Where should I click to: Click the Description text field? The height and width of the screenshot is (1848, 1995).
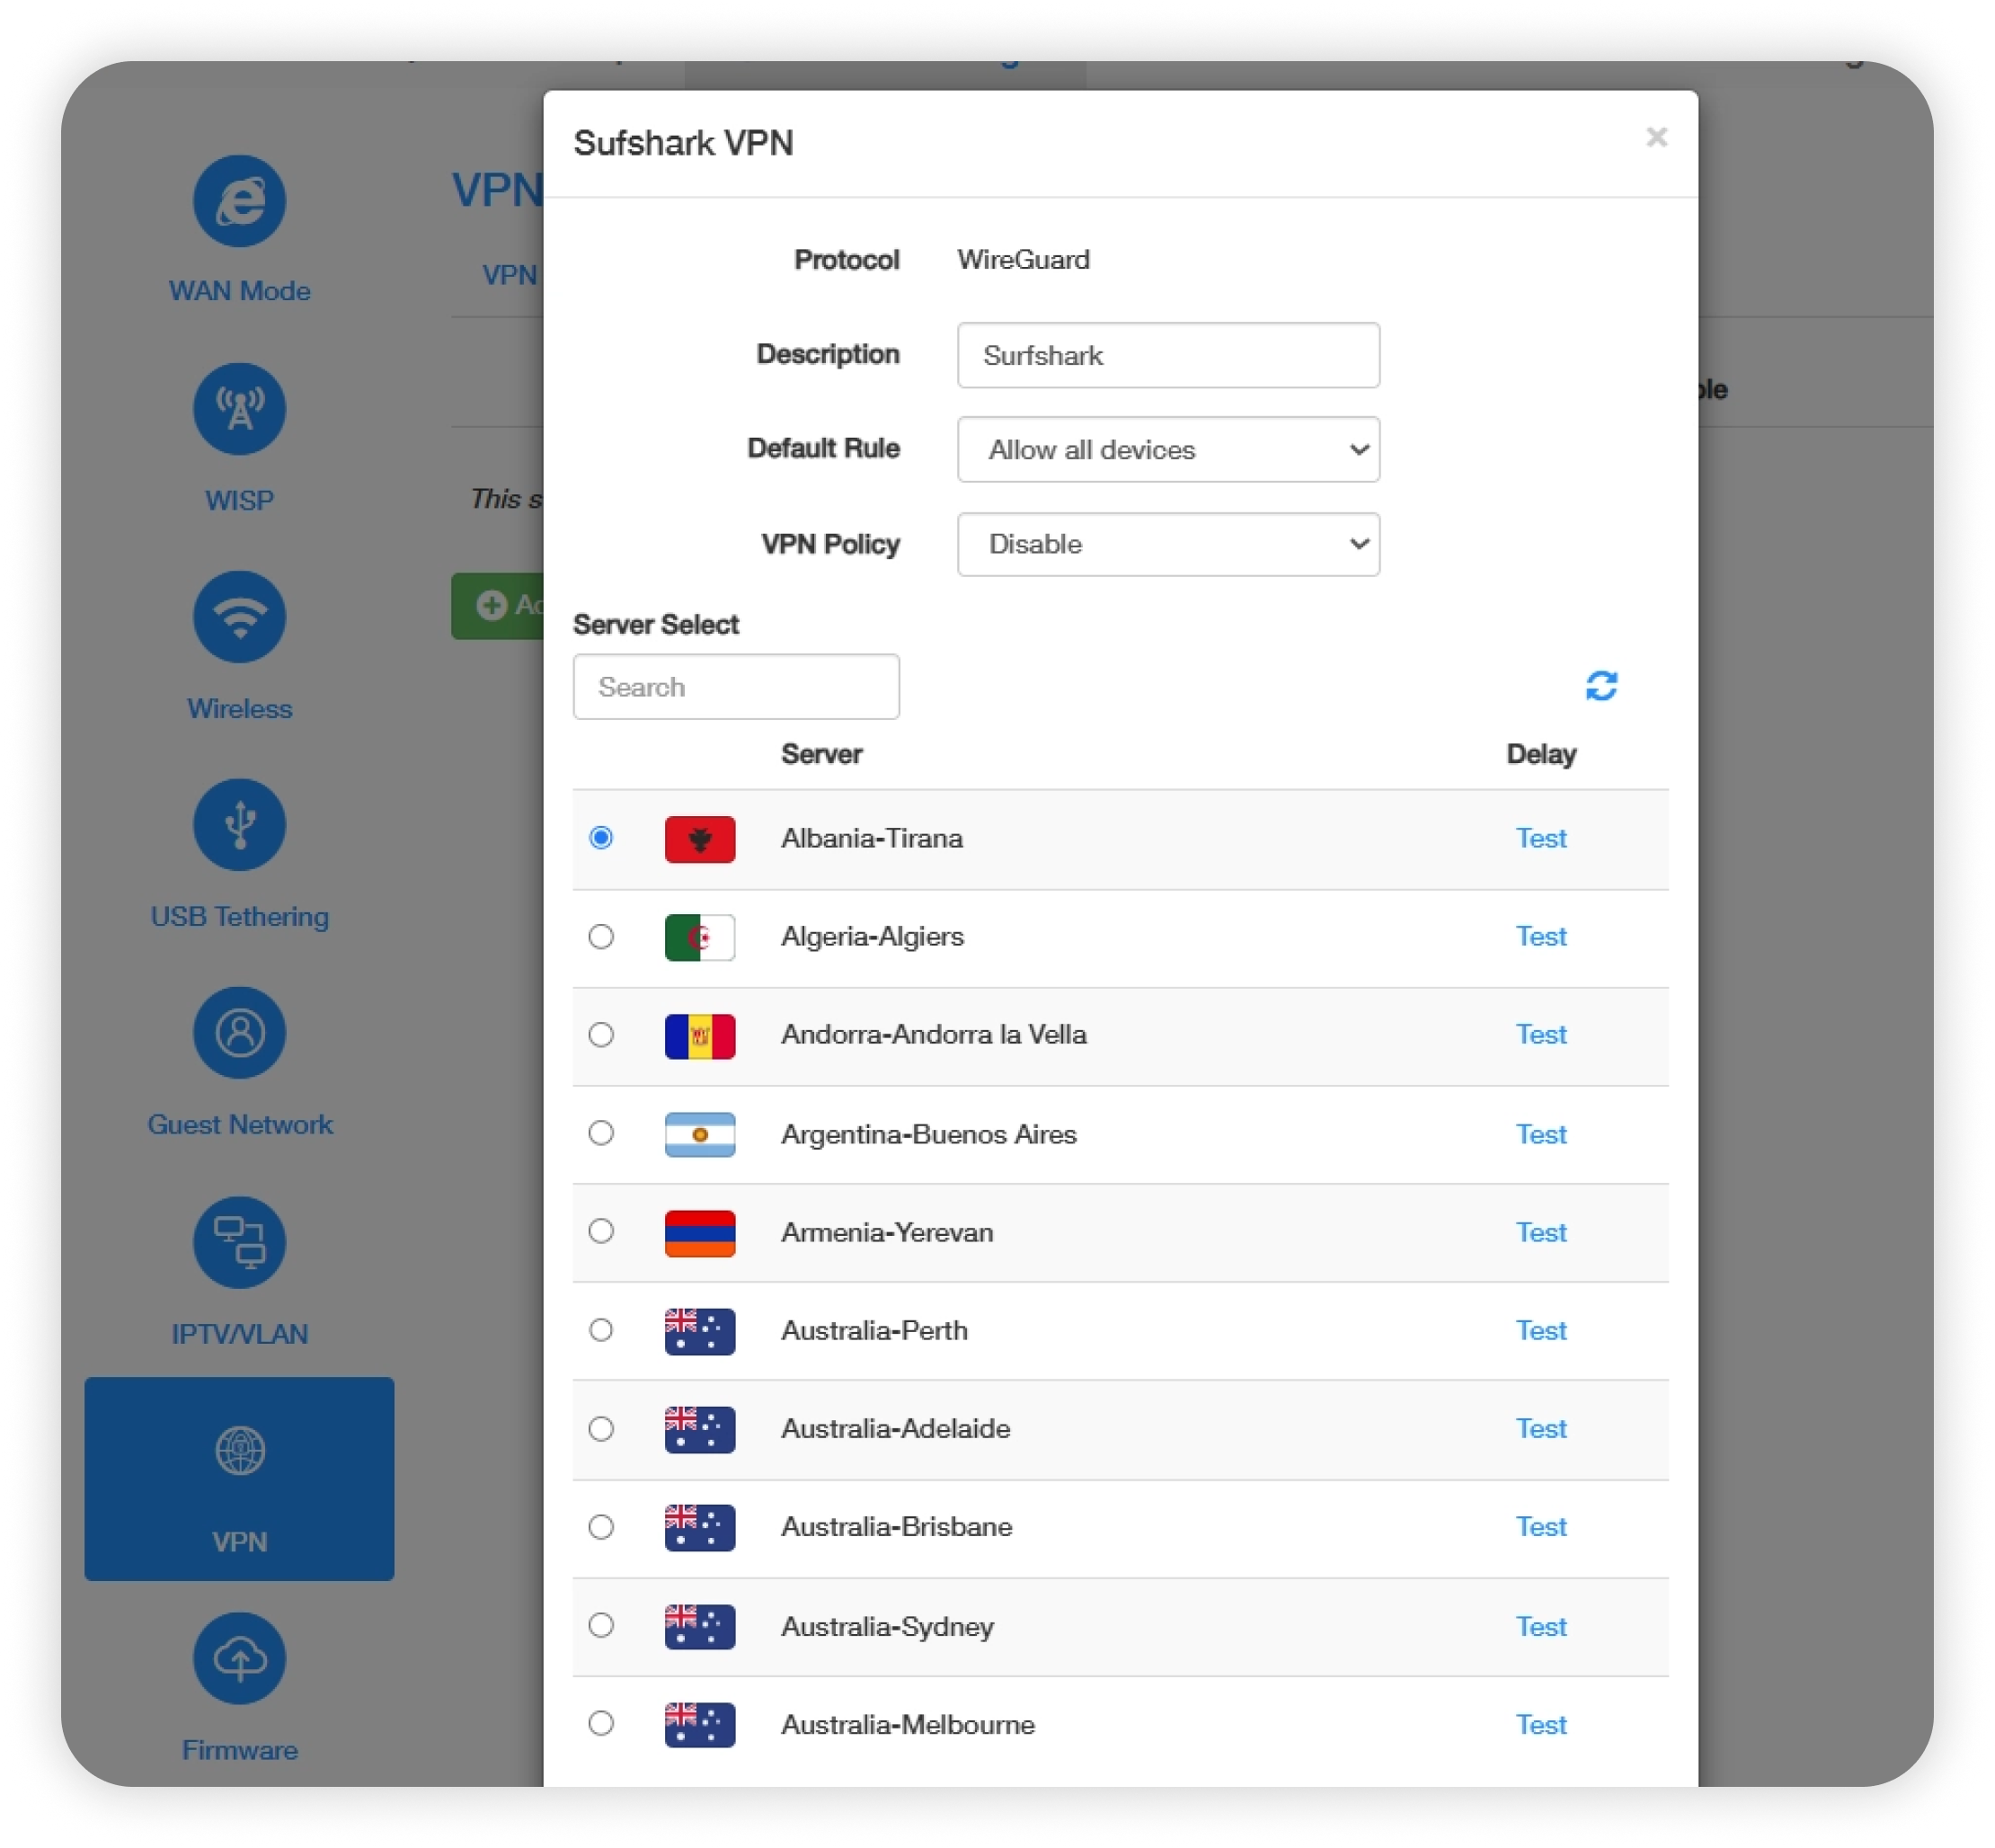coord(1168,355)
